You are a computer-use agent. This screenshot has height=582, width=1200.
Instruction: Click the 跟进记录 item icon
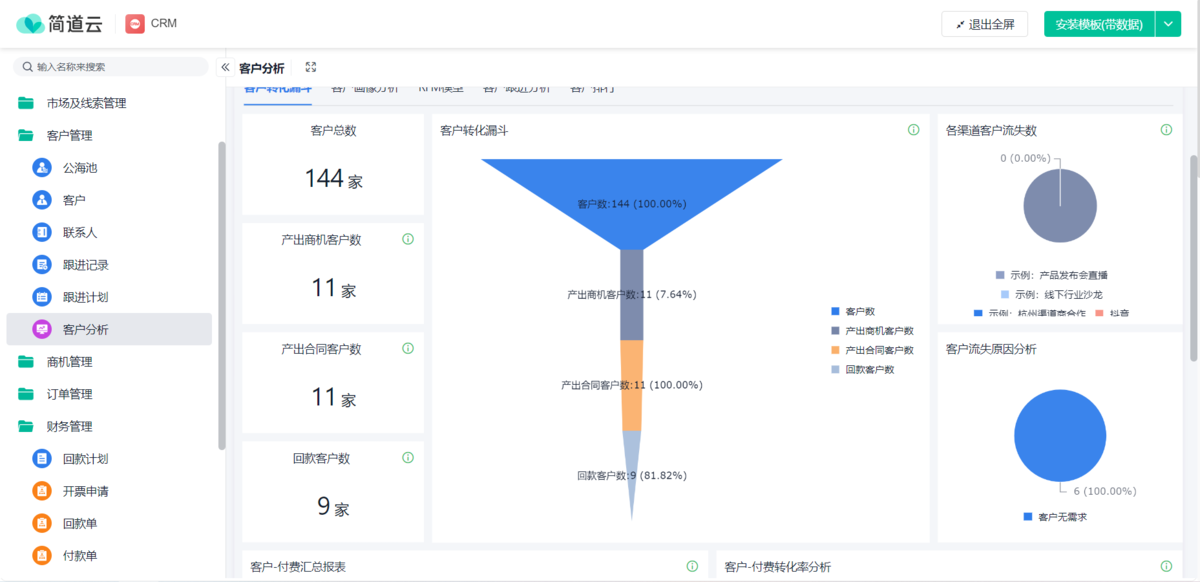click(x=42, y=265)
